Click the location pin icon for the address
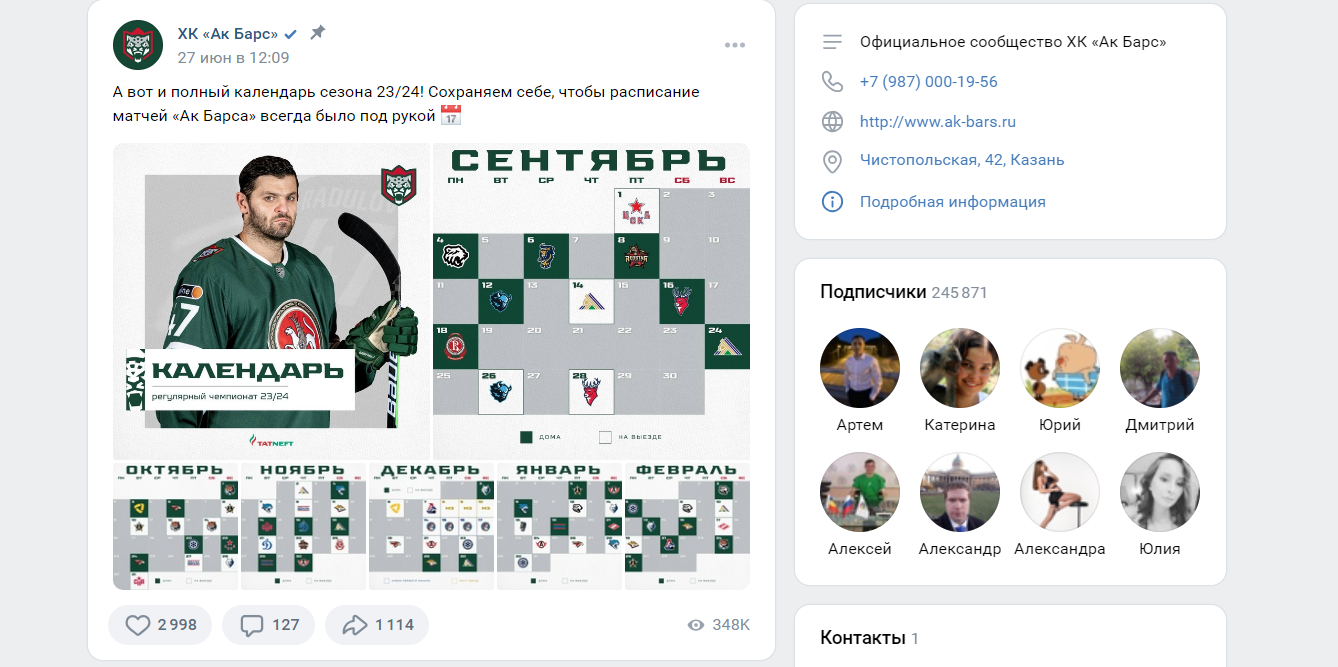Image resolution: width=1338 pixels, height=667 pixels. pos(832,161)
